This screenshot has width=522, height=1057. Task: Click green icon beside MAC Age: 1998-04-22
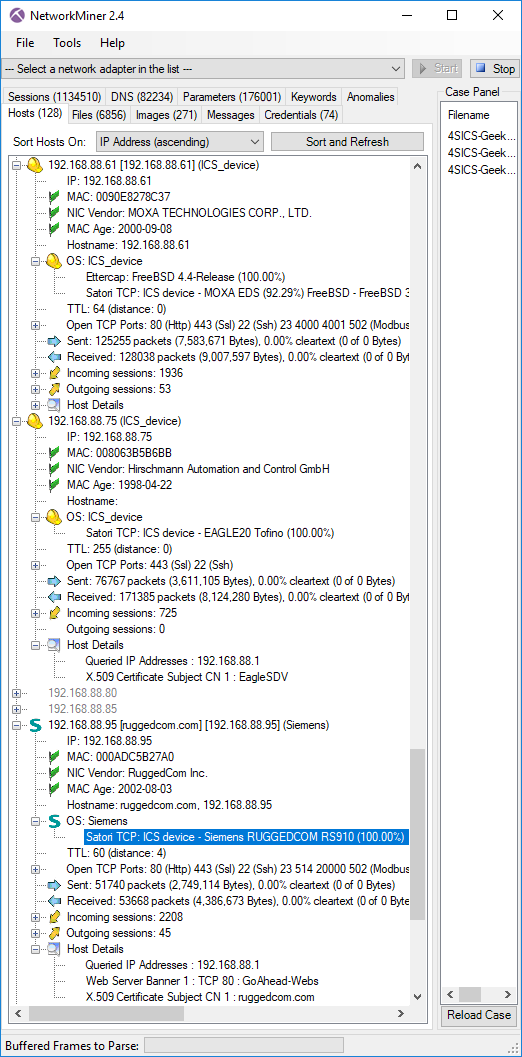point(55,485)
